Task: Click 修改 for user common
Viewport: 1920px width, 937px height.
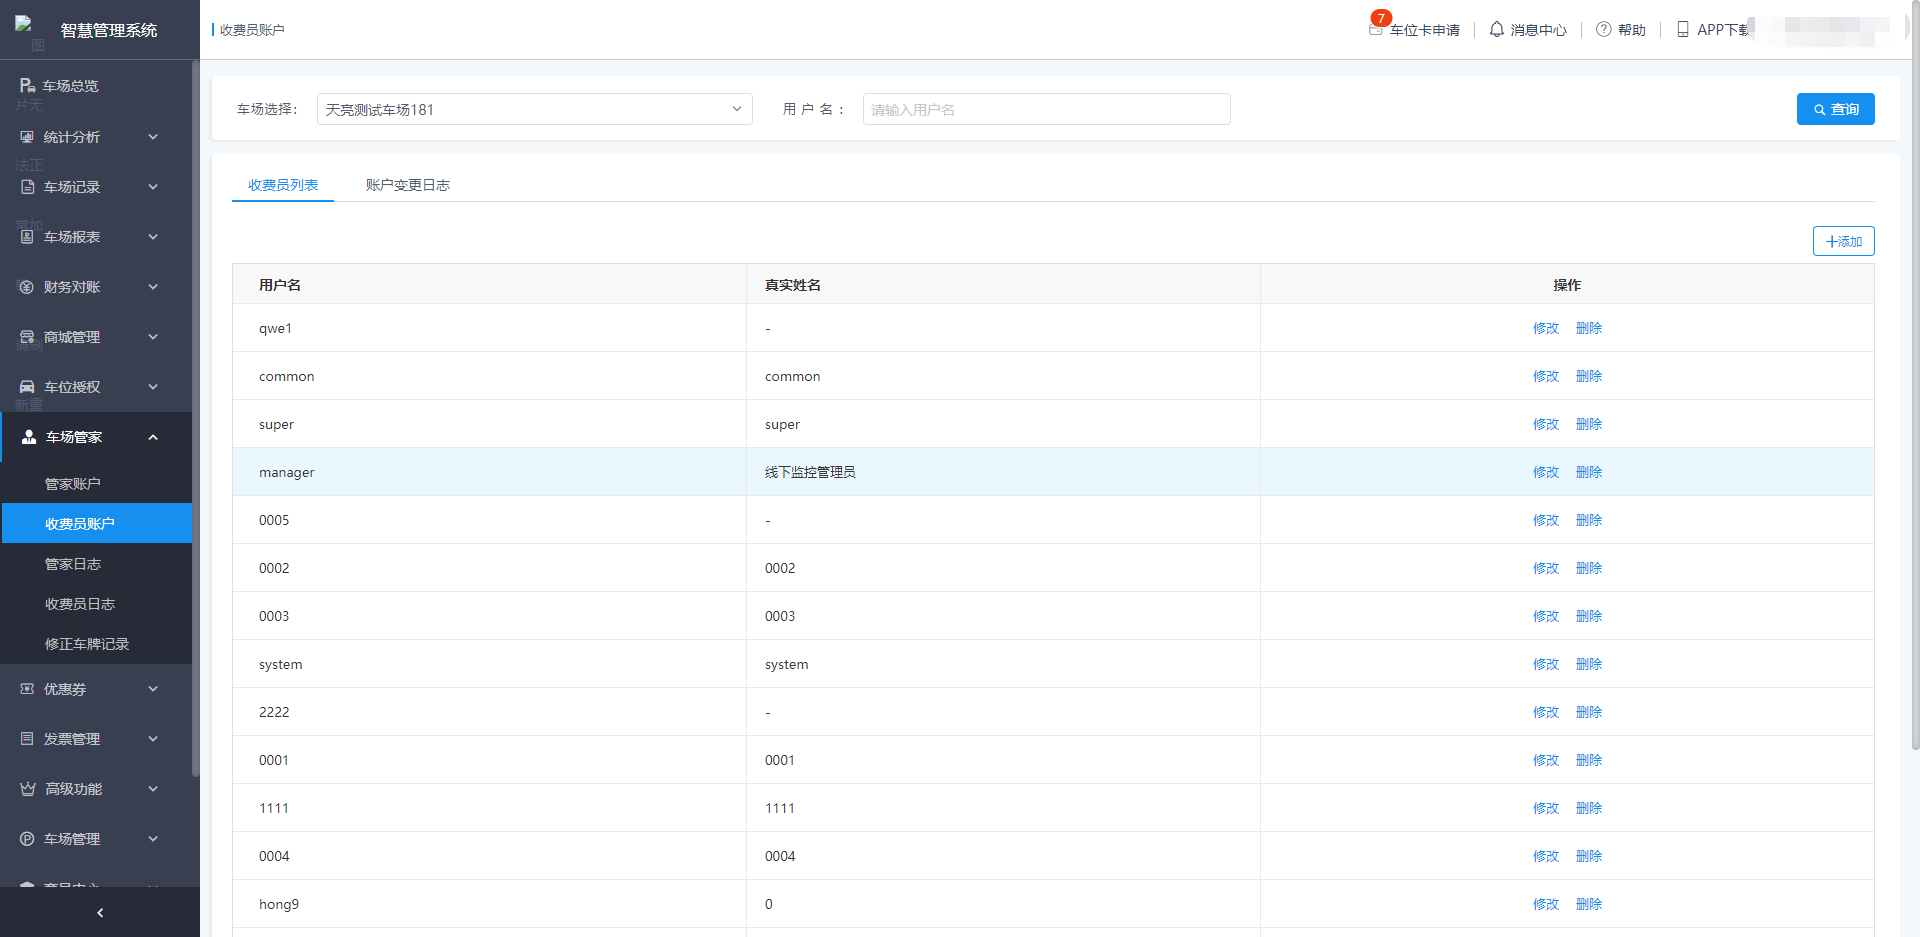Action: (1546, 376)
